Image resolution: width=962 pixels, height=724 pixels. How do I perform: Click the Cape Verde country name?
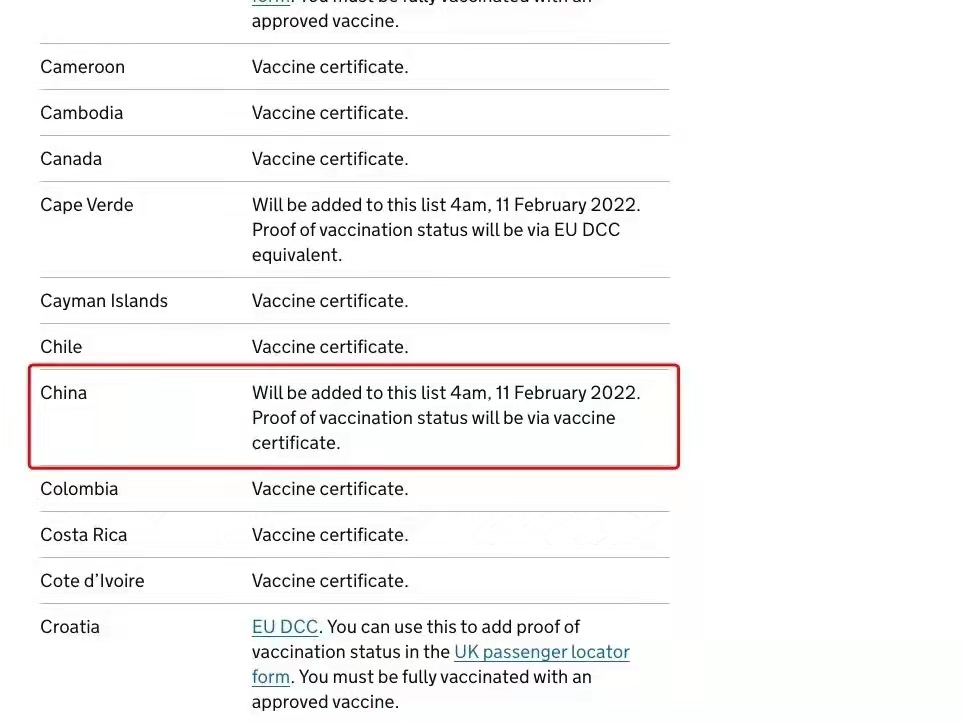tap(87, 205)
